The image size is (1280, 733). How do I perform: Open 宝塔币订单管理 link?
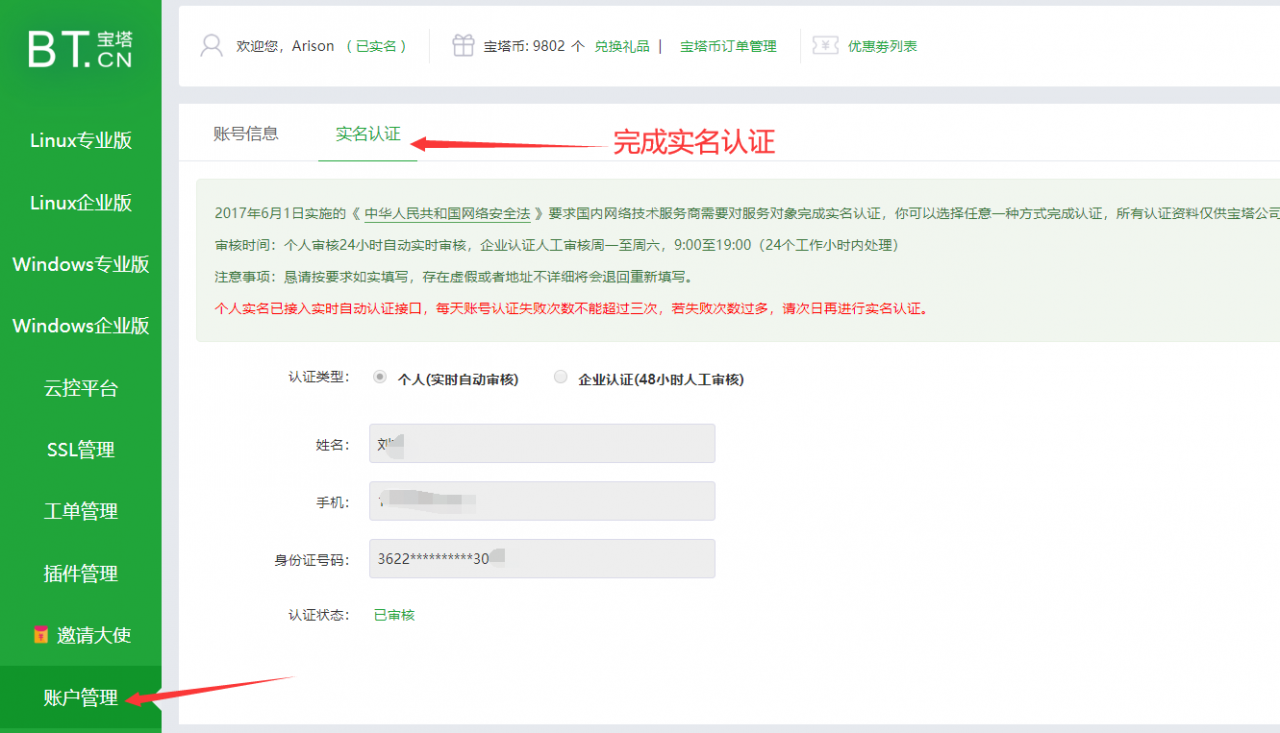728,46
